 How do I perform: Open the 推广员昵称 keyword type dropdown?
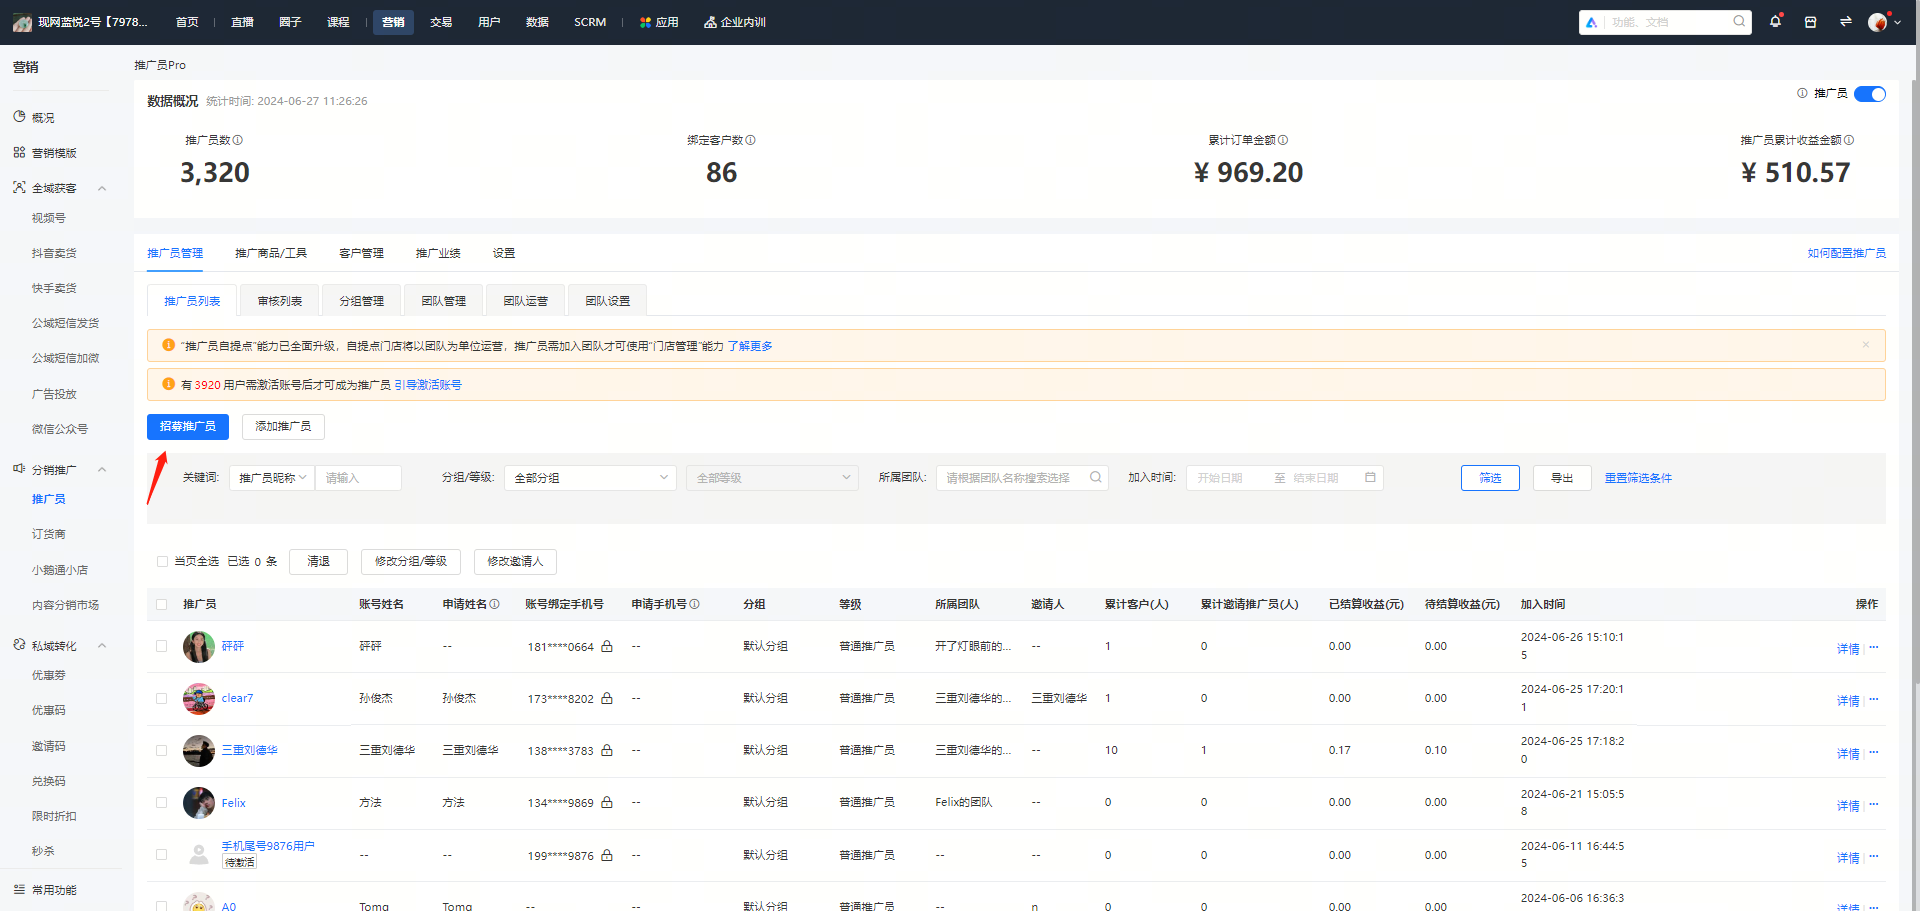tap(272, 478)
